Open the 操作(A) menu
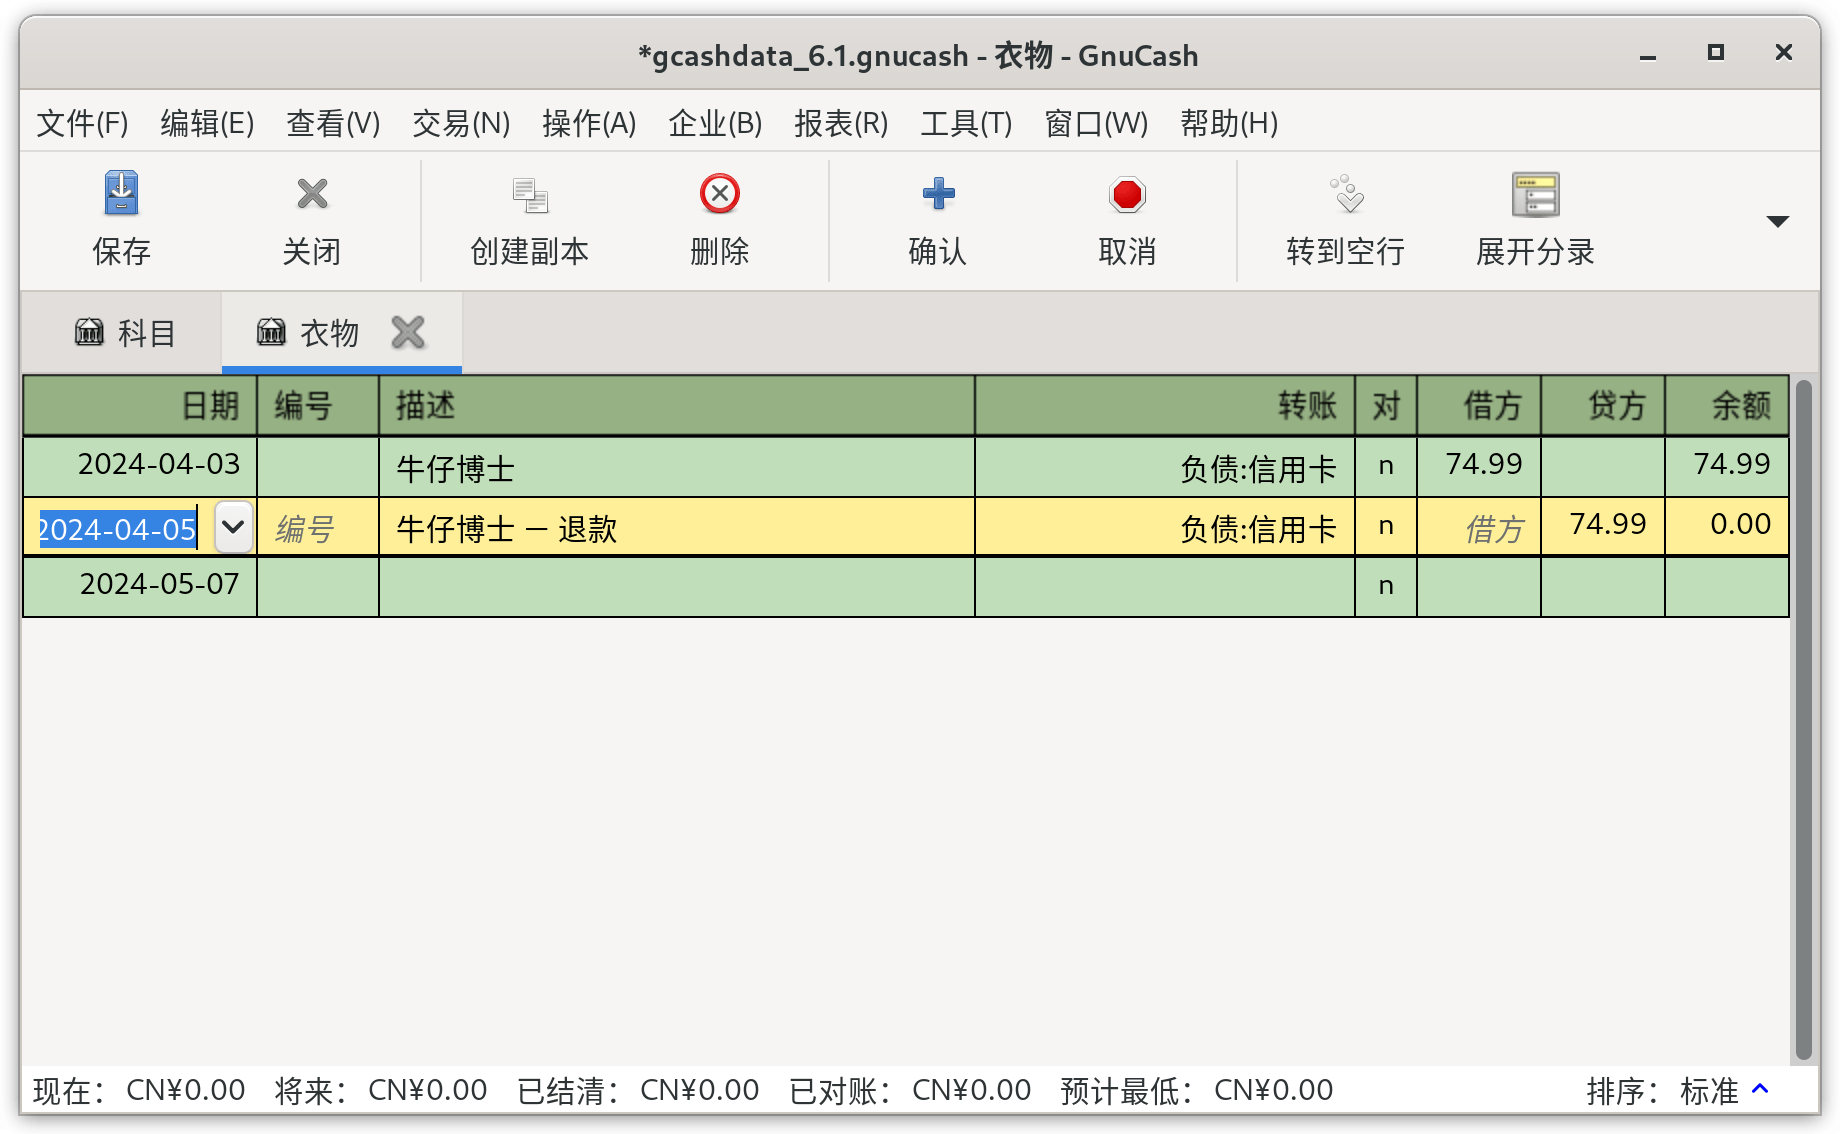Image resolution: width=1840 pixels, height=1134 pixels. (589, 123)
